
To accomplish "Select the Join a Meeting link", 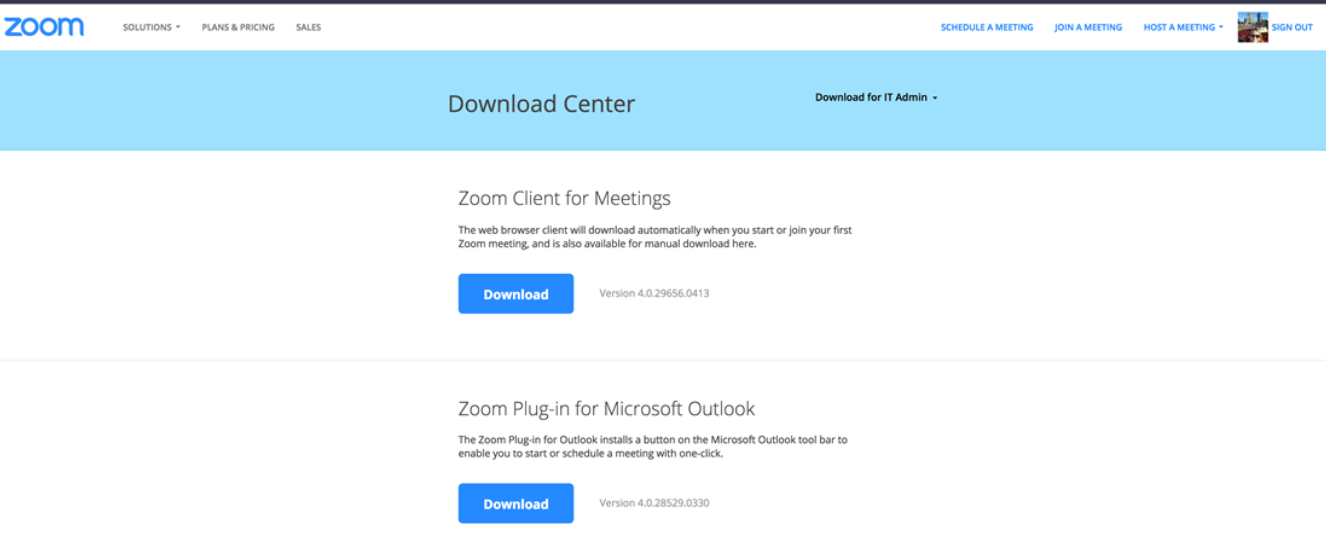I will point(1088,27).
